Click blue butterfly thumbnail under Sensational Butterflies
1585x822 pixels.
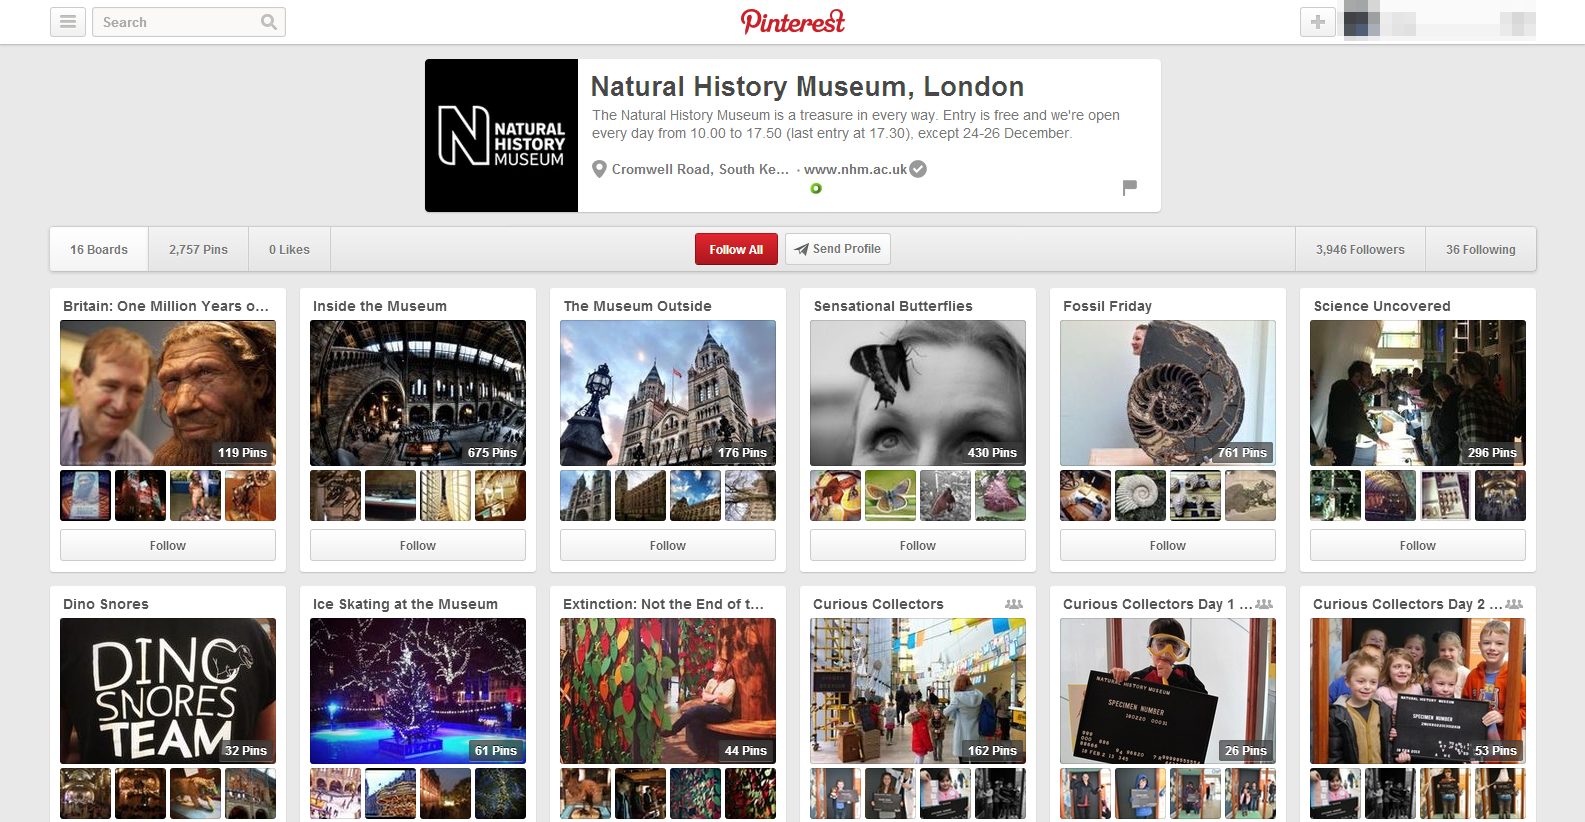890,495
